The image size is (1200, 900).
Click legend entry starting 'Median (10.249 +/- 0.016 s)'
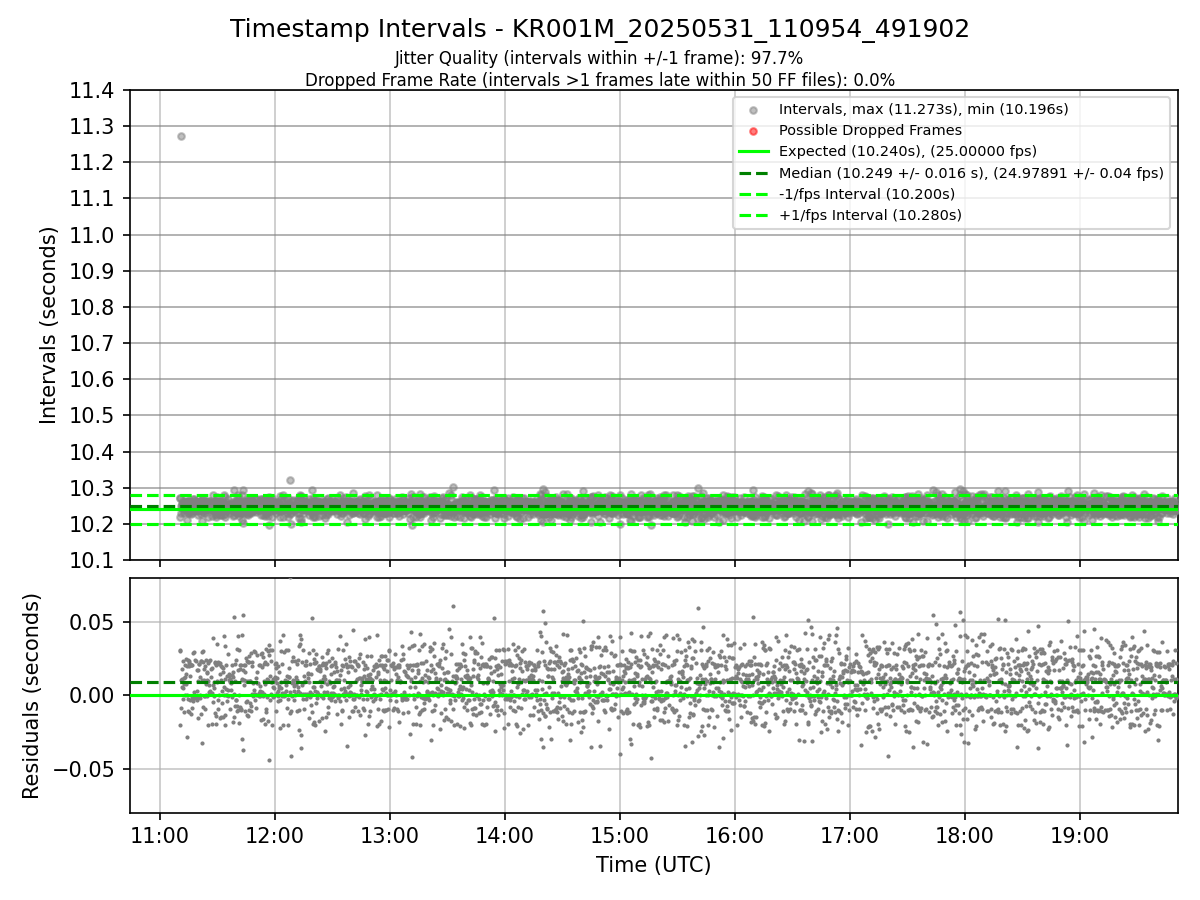point(971,172)
